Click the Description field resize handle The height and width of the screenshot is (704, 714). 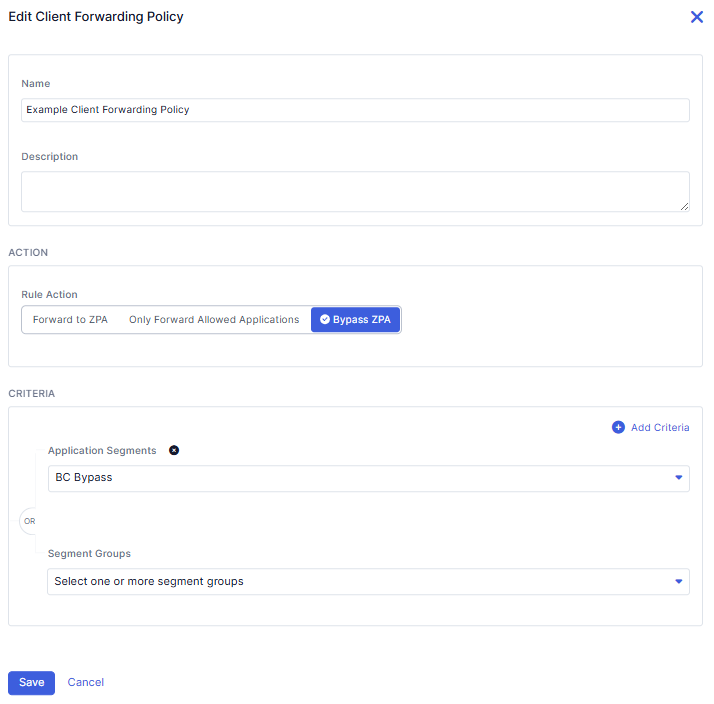[x=684, y=206]
